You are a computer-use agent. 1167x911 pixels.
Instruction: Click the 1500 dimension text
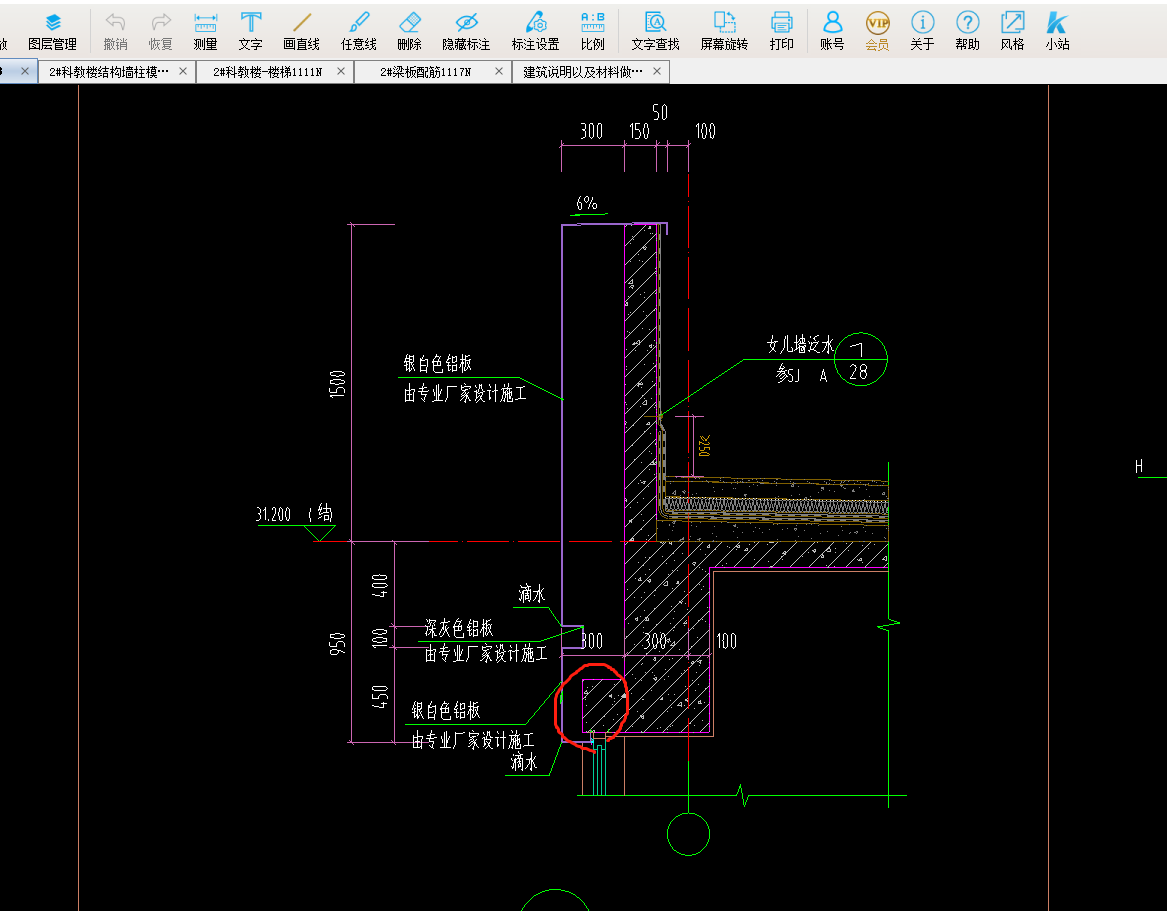click(337, 384)
